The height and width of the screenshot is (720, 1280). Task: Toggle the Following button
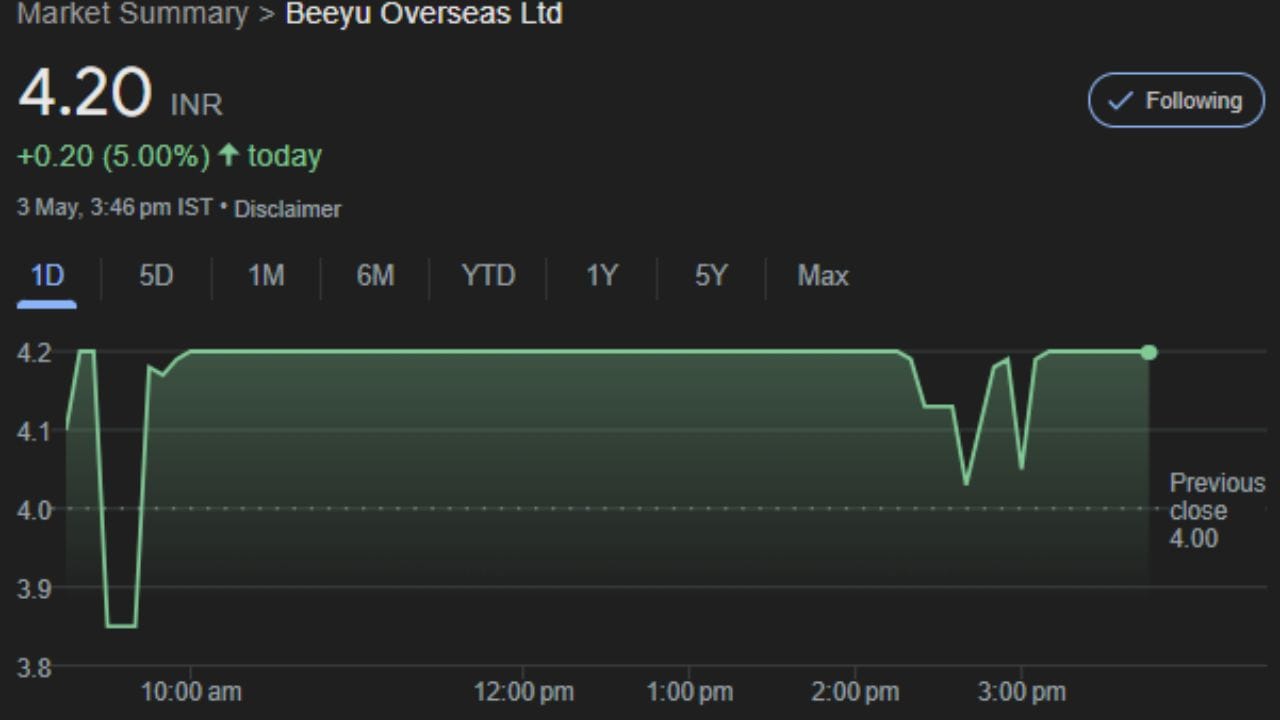coord(1176,100)
